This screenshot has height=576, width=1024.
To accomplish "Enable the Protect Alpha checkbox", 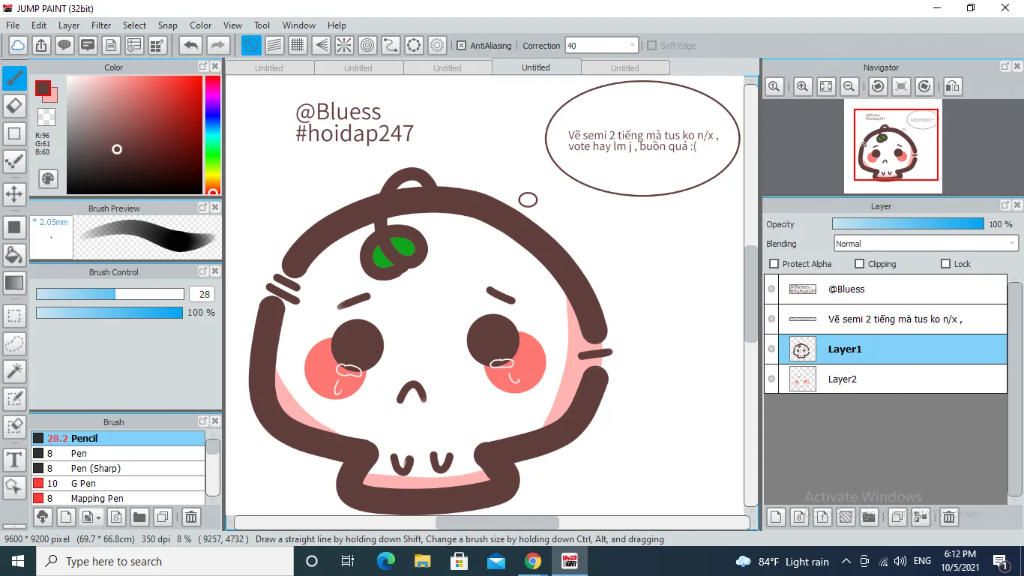I will coord(774,264).
